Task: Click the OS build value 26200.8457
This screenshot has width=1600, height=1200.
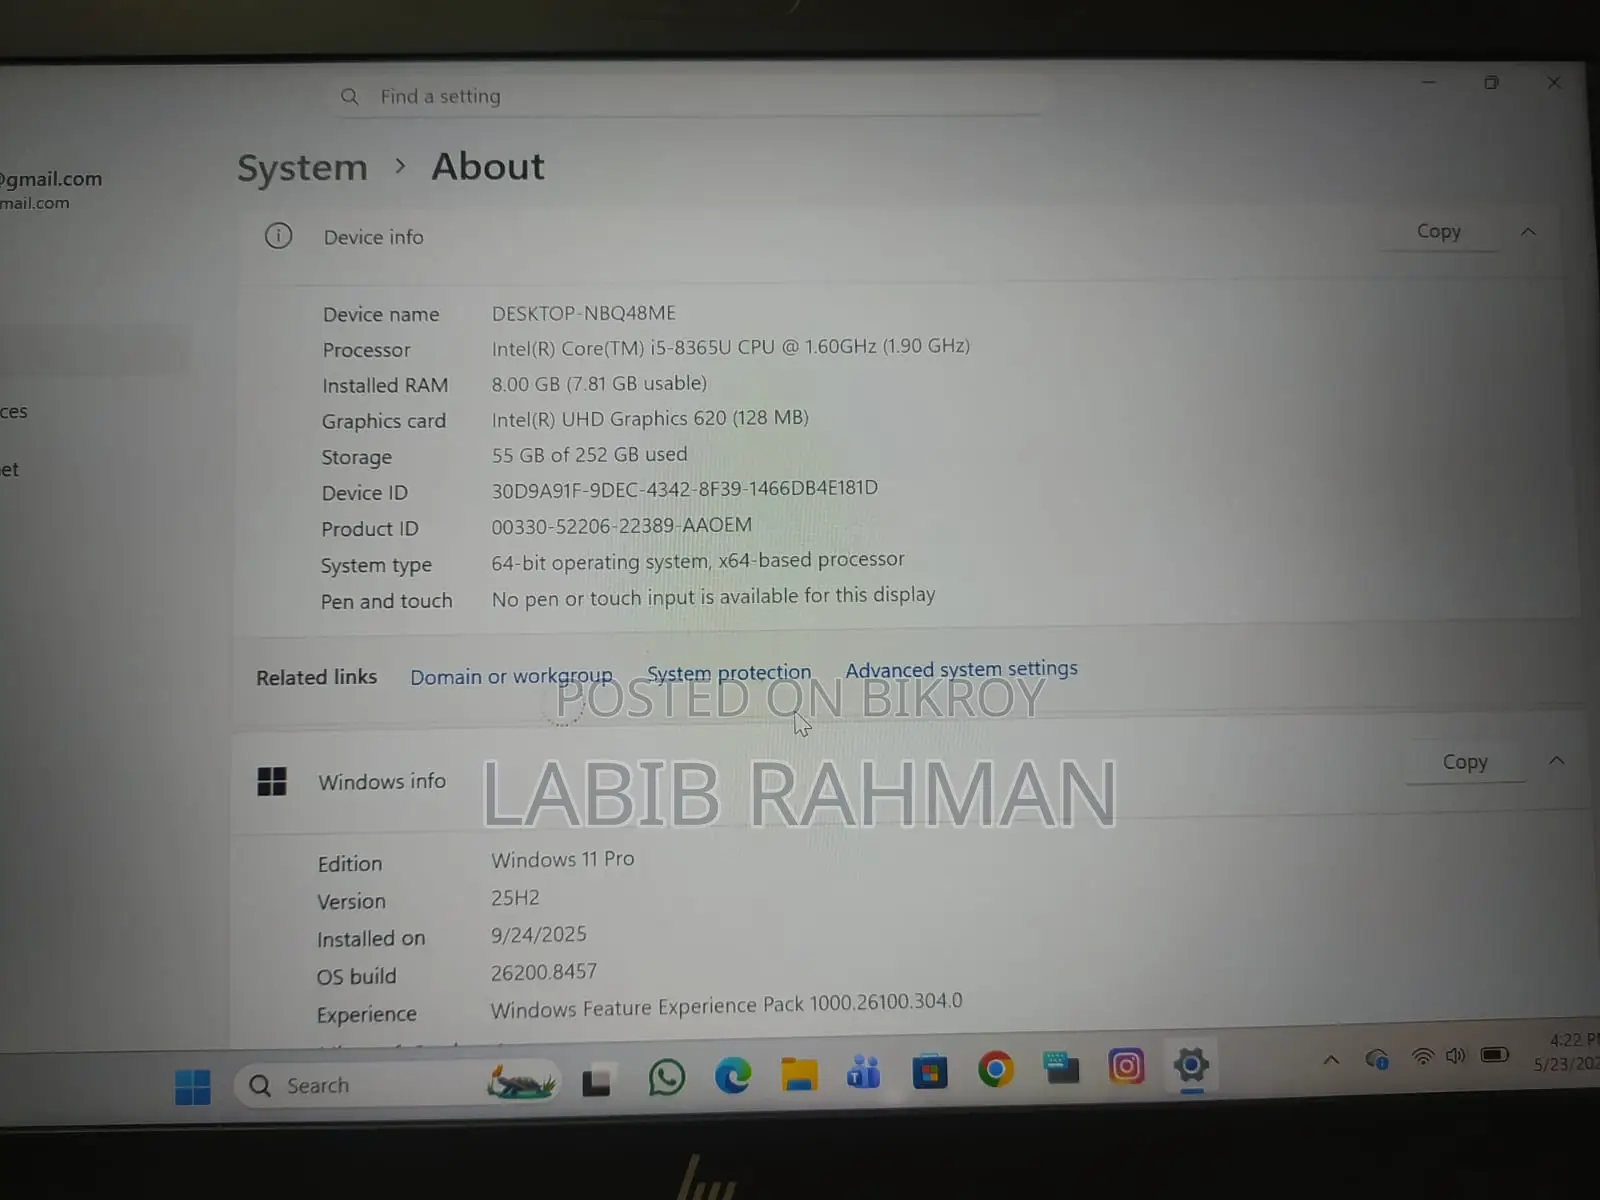Action: pos(543,972)
